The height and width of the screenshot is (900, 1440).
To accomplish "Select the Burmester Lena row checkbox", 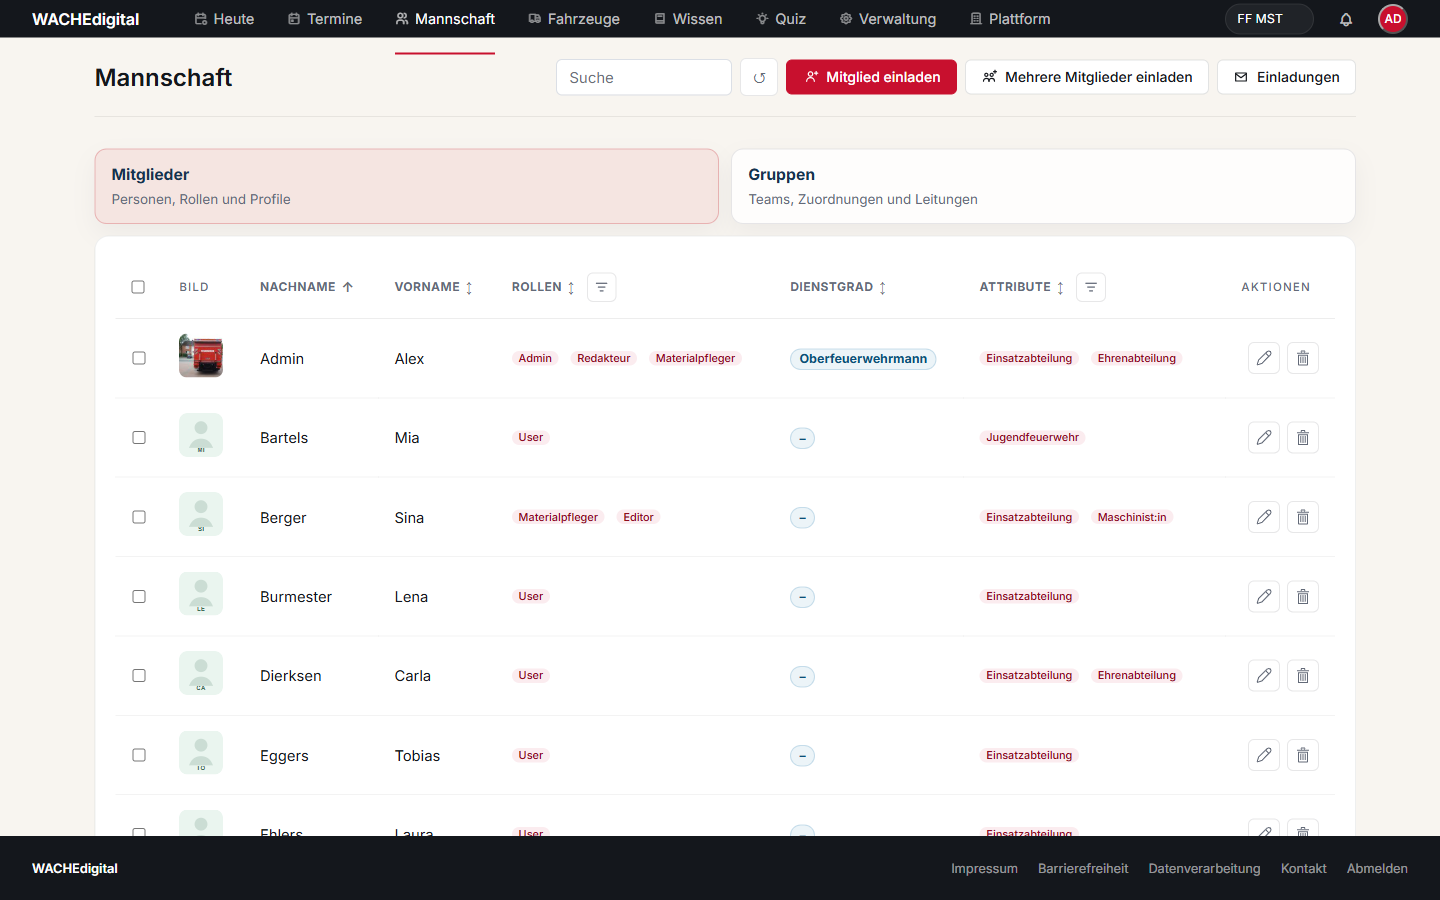I will pos(139,596).
